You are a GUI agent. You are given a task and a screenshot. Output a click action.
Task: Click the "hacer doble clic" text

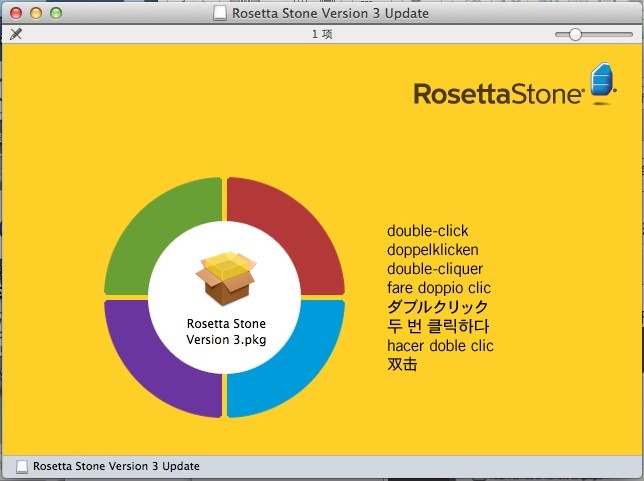pos(440,346)
